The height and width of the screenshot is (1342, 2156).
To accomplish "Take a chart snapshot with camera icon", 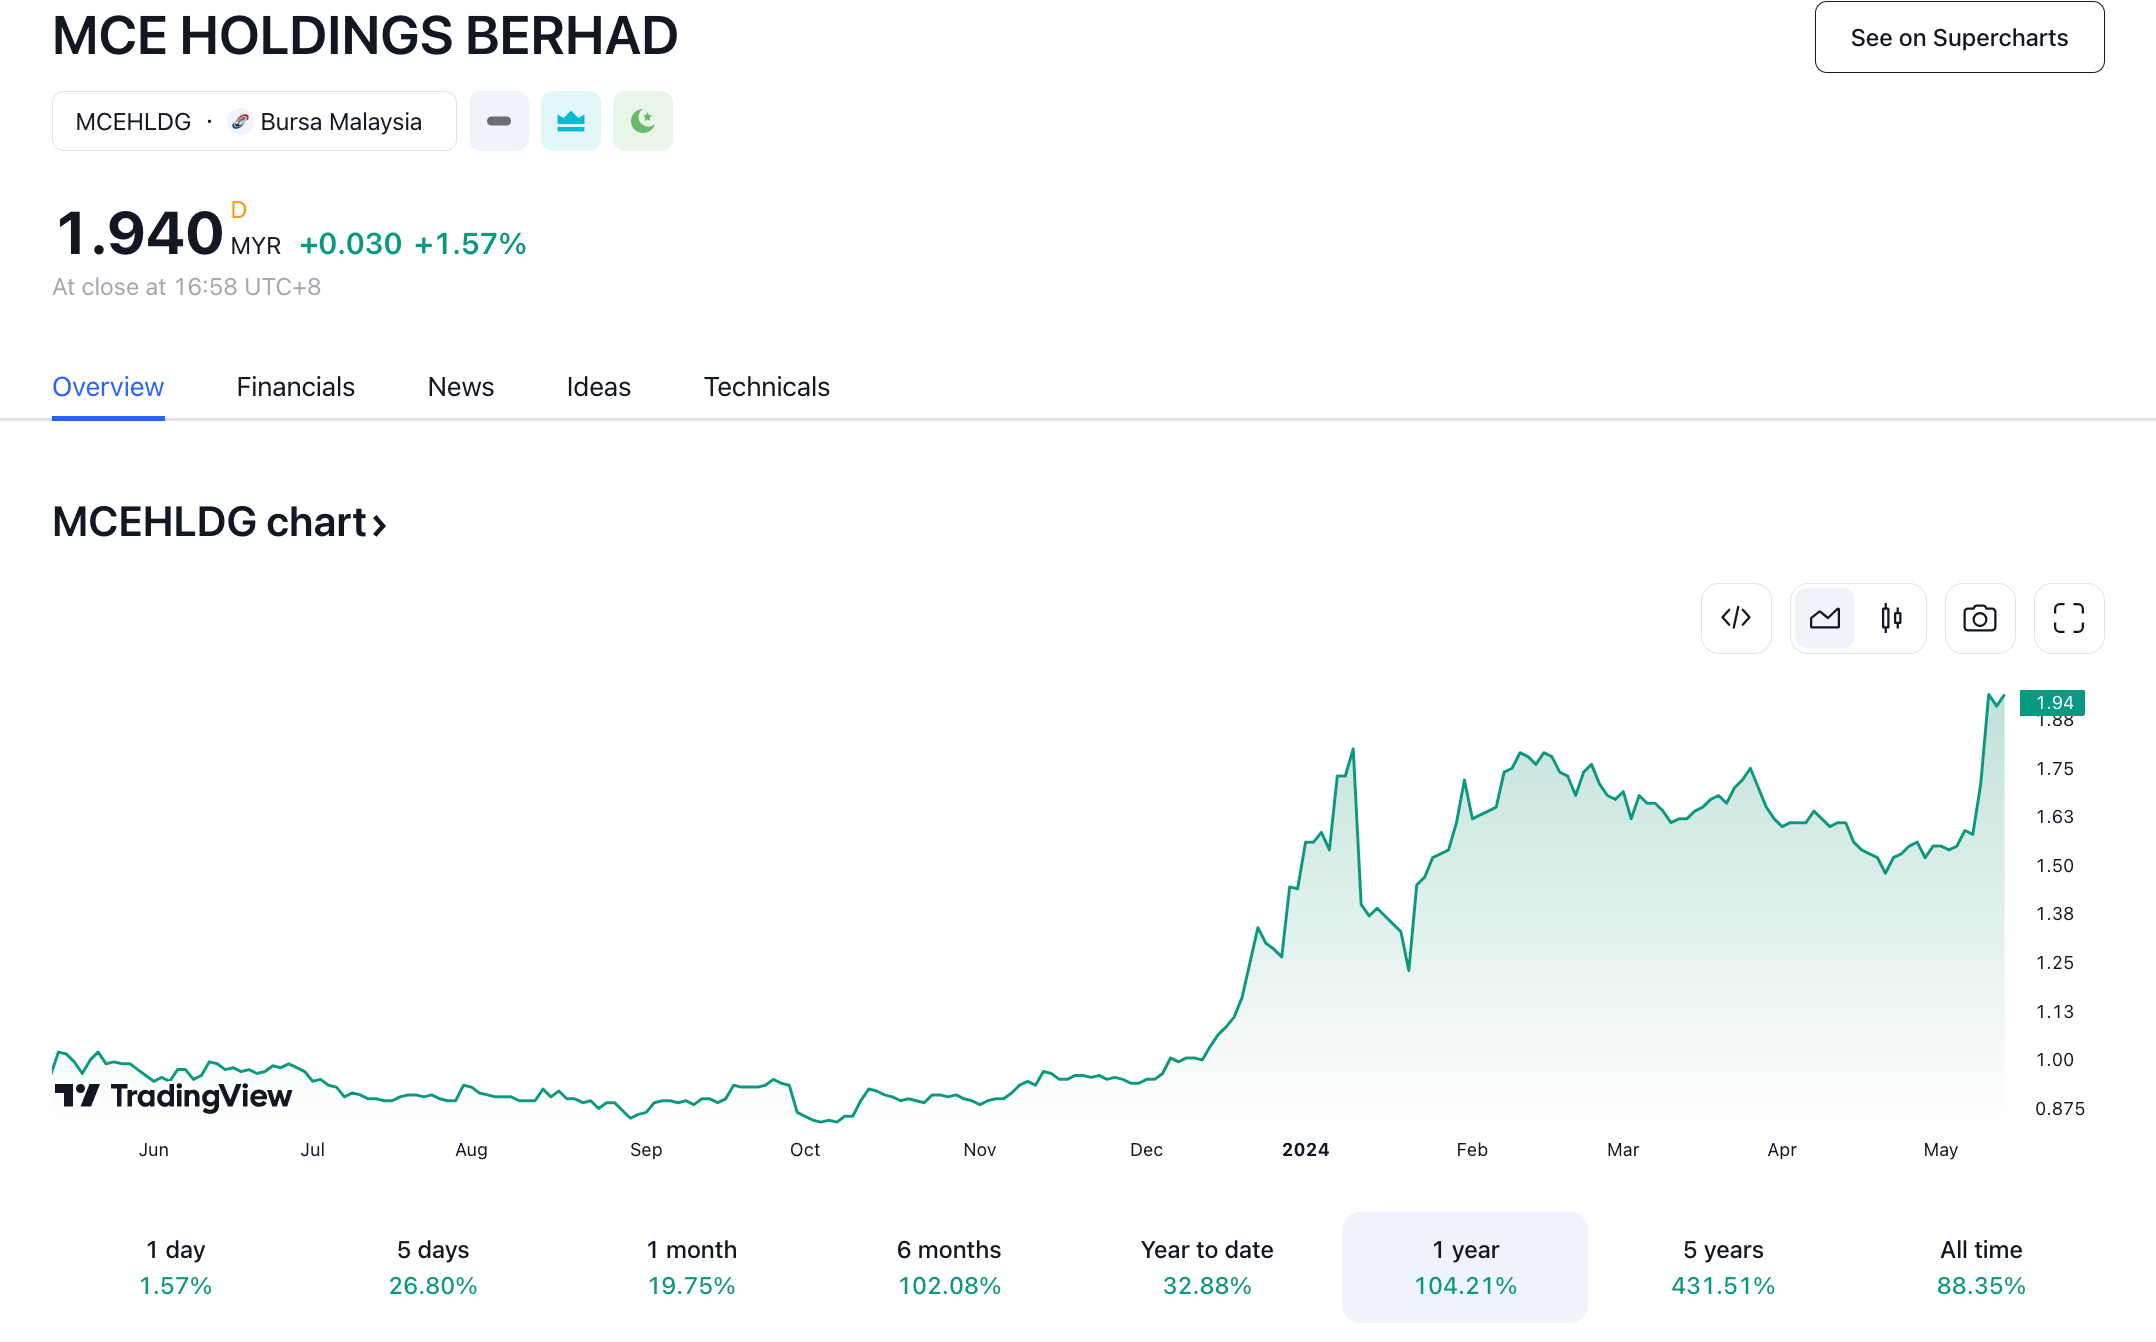I will click(x=1979, y=618).
